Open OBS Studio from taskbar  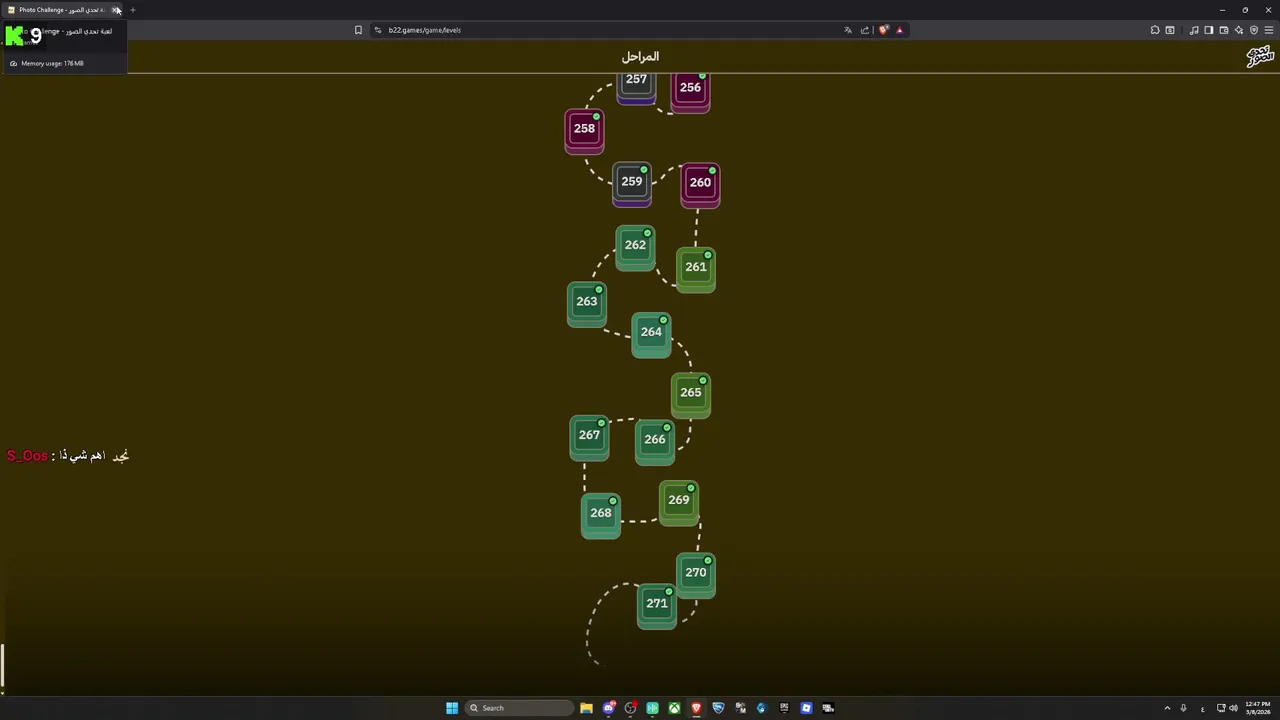(x=630, y=708)
